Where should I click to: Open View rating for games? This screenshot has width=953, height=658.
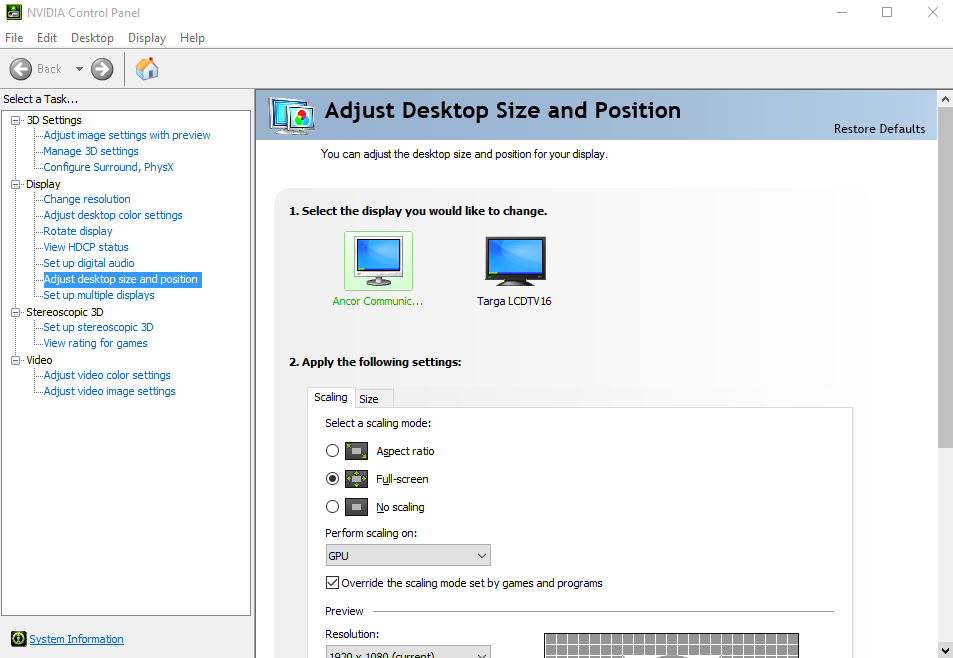tap(95, 343)
